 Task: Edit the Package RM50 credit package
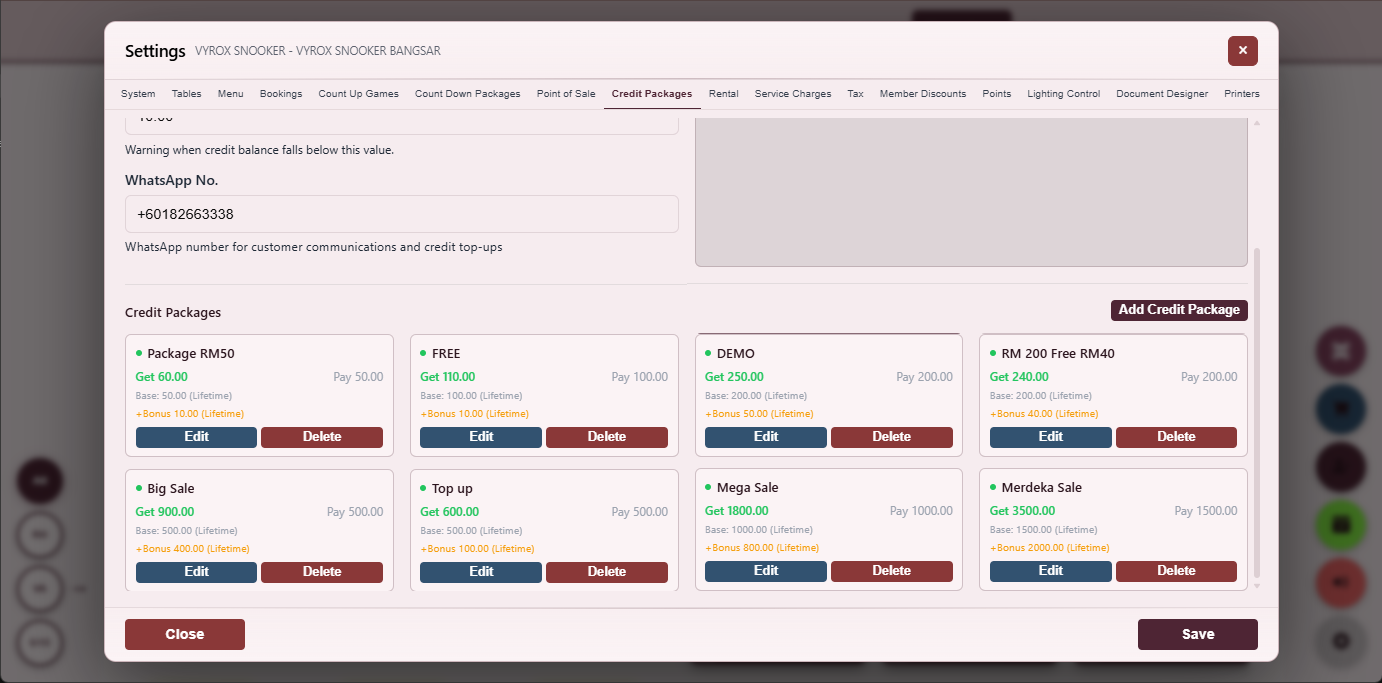click(196, 437)
